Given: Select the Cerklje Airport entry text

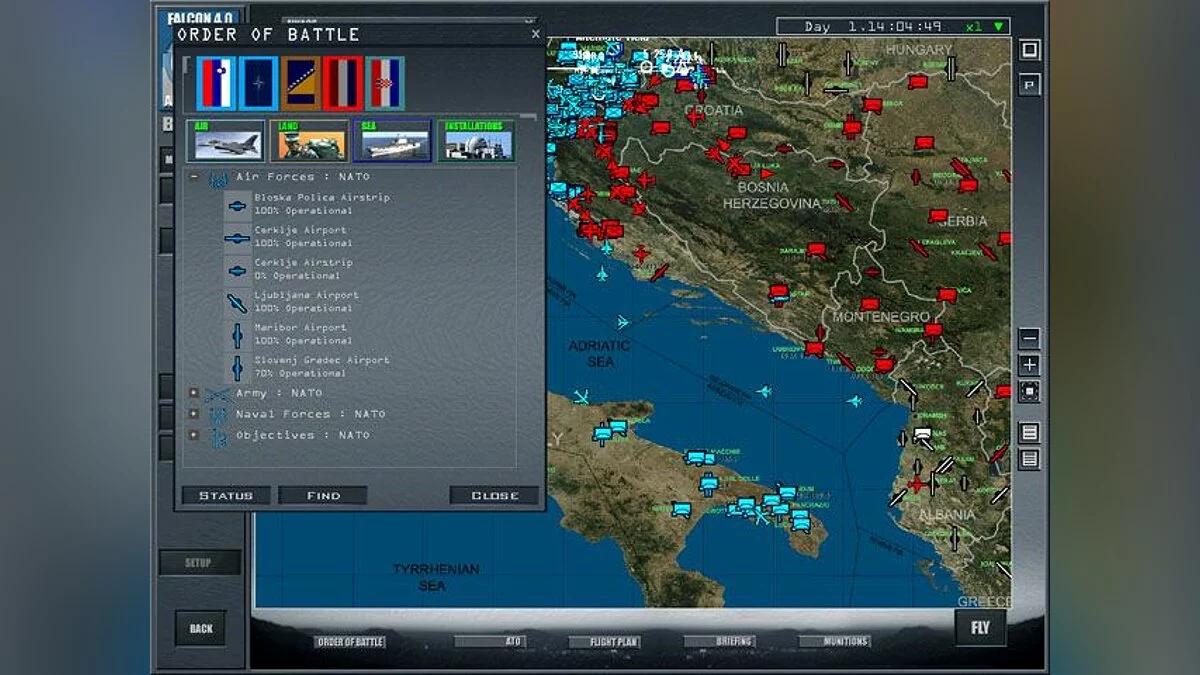Looking at the screenshot, I should [303, 236].
